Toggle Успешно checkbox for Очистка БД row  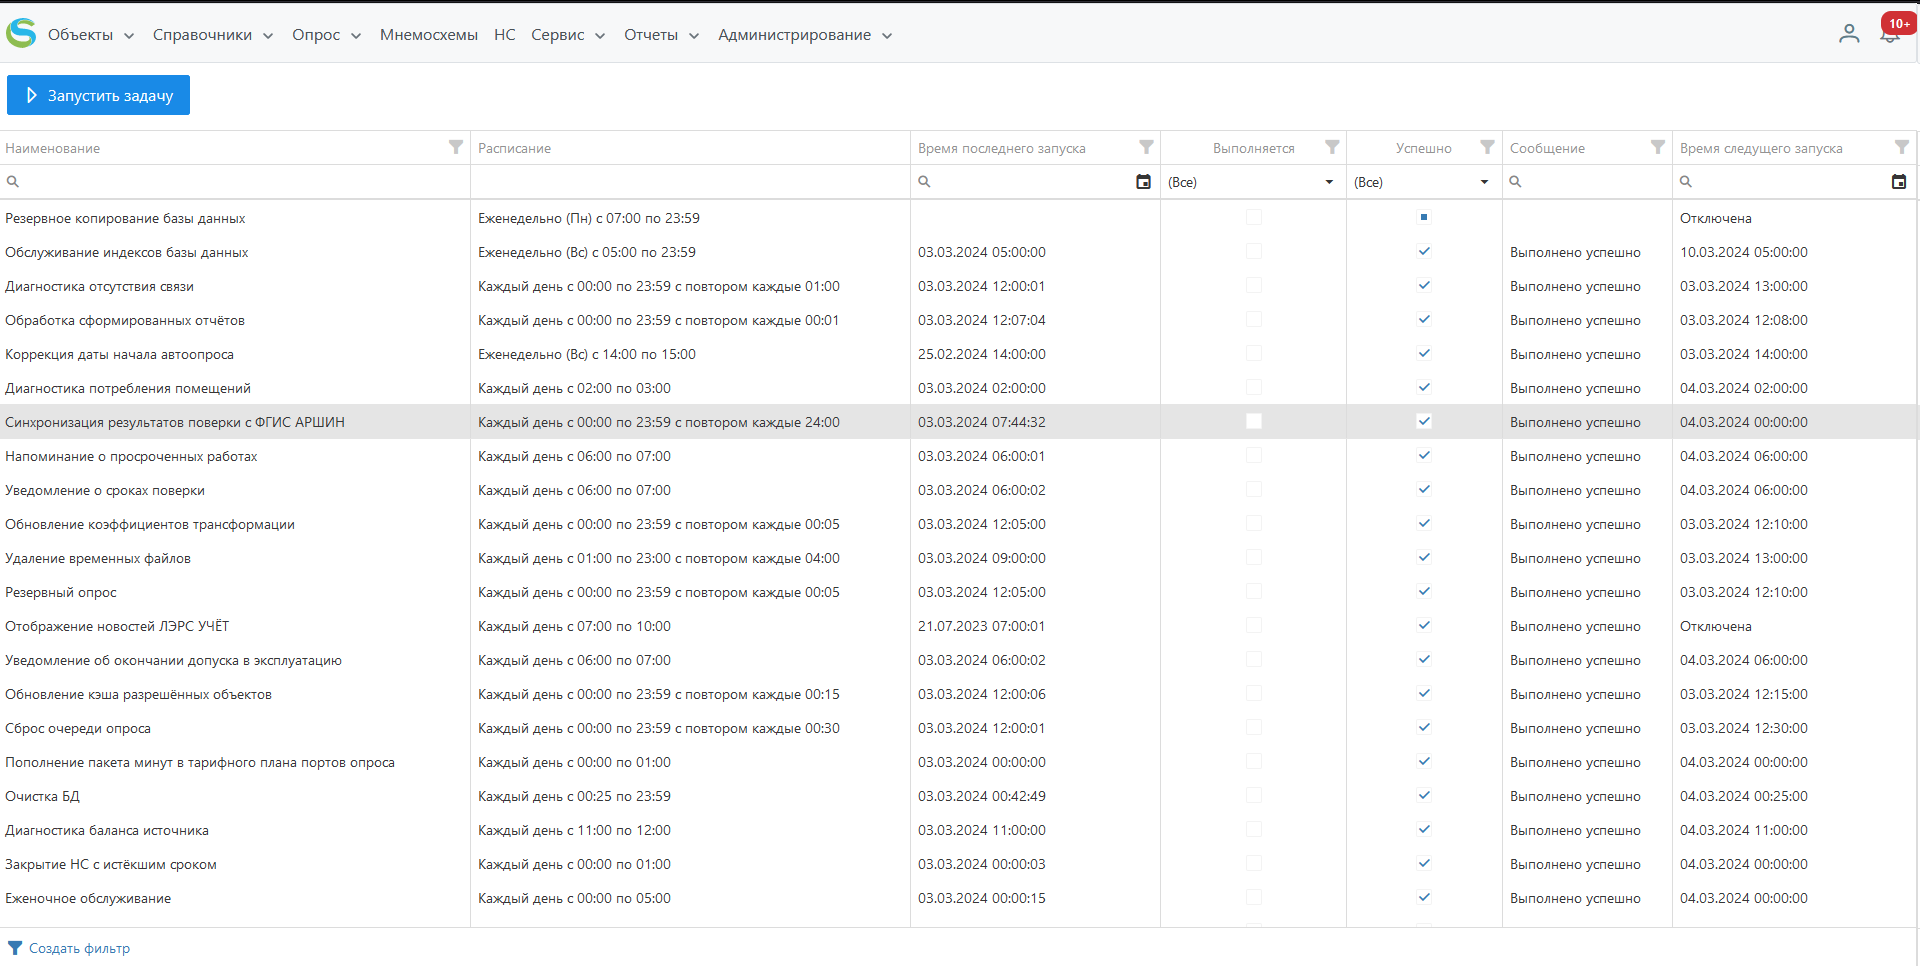(1424, 796)
